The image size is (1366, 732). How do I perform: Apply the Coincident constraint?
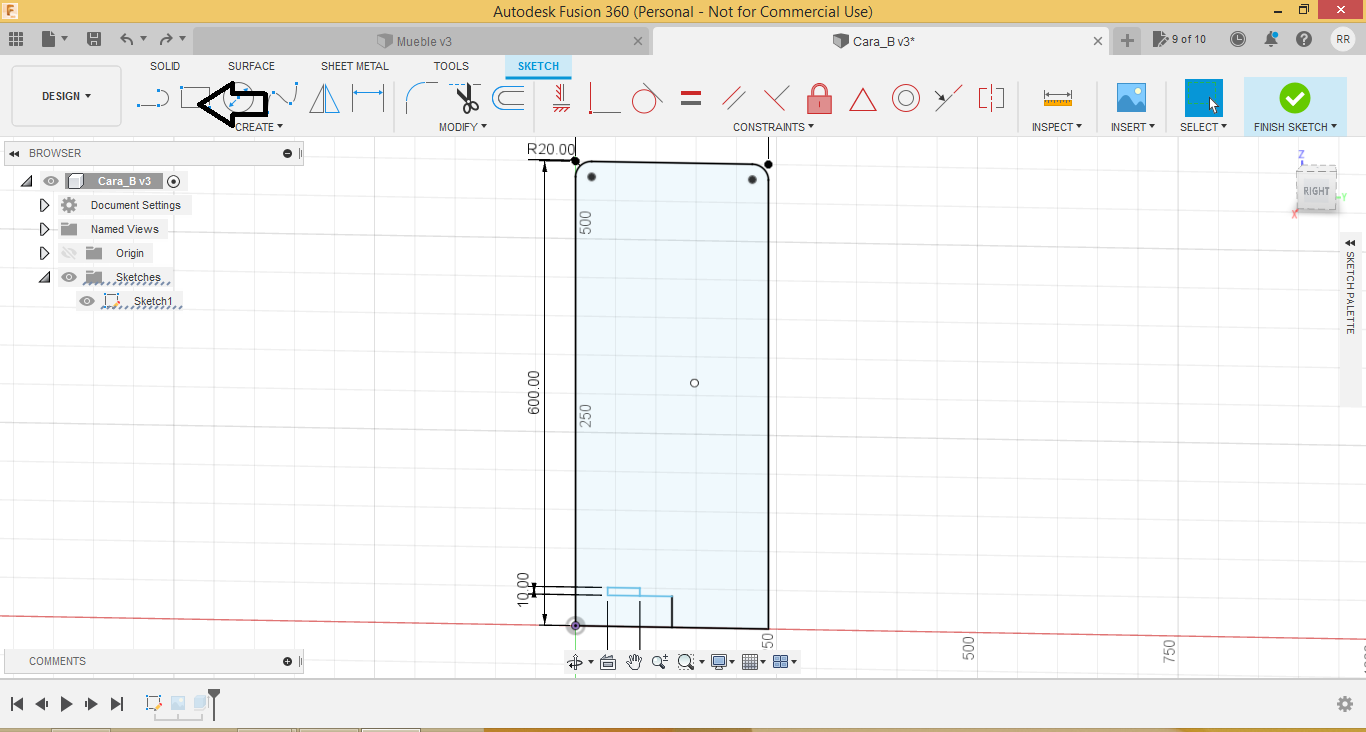click(604, 98)
